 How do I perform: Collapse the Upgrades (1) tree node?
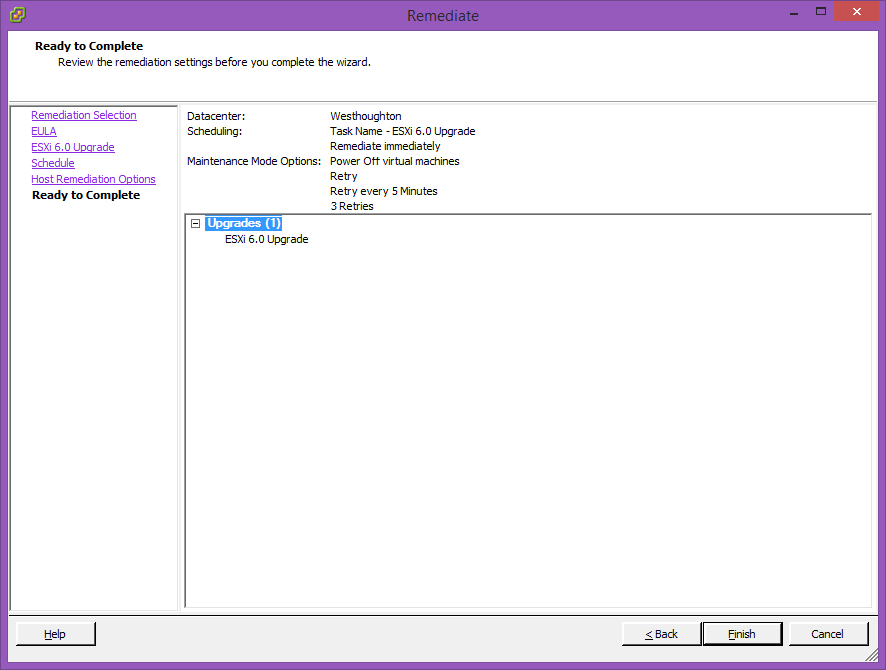(195, 224)
